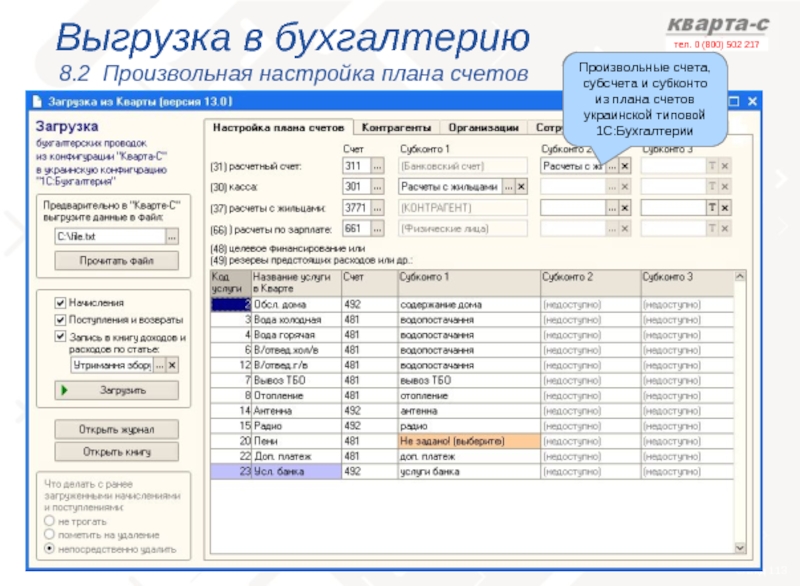Image resolution: width=800 pixels, height=586 pixels.
Task: Maximize the Загрузка из Кварты window
Action: pyautogui.click(x=734, y=101)
